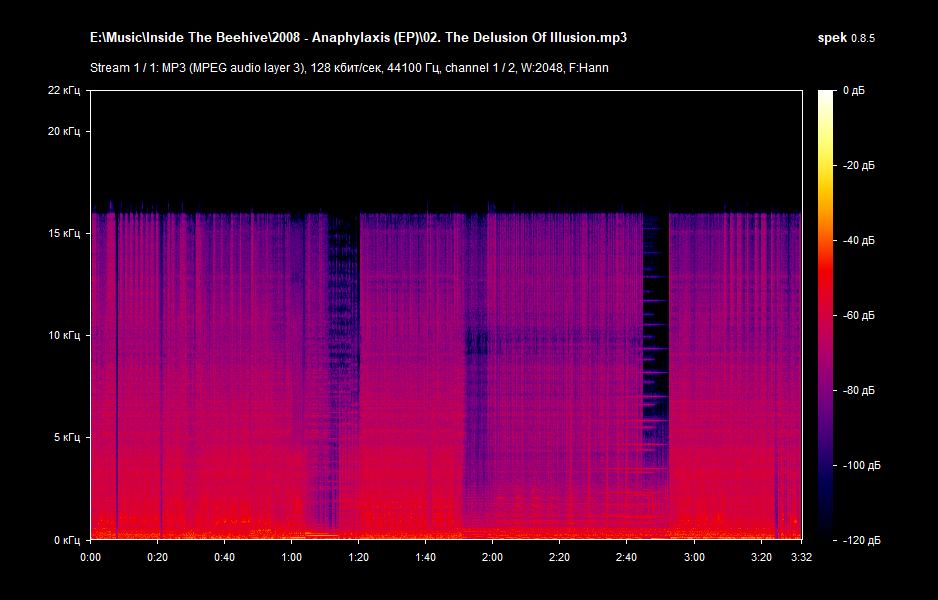Click the 2:40 time axis marker
This screenshot has height=600, width=938.
click(626, 556)
